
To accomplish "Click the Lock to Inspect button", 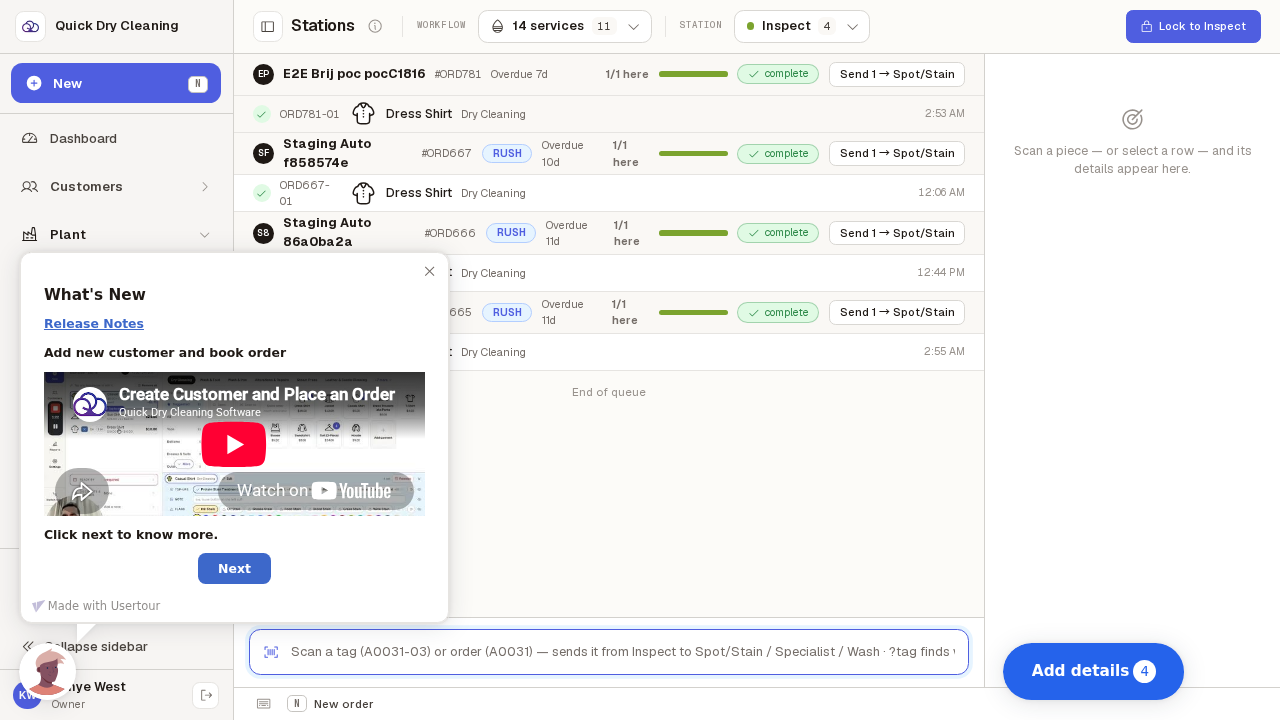I will pos(1193,26).
